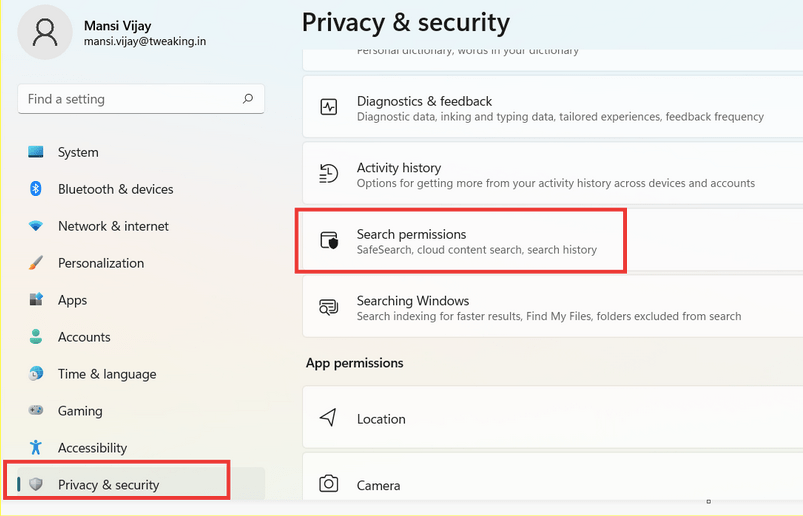
Task: Open Network & internet settings
Action: click(141, 226)
